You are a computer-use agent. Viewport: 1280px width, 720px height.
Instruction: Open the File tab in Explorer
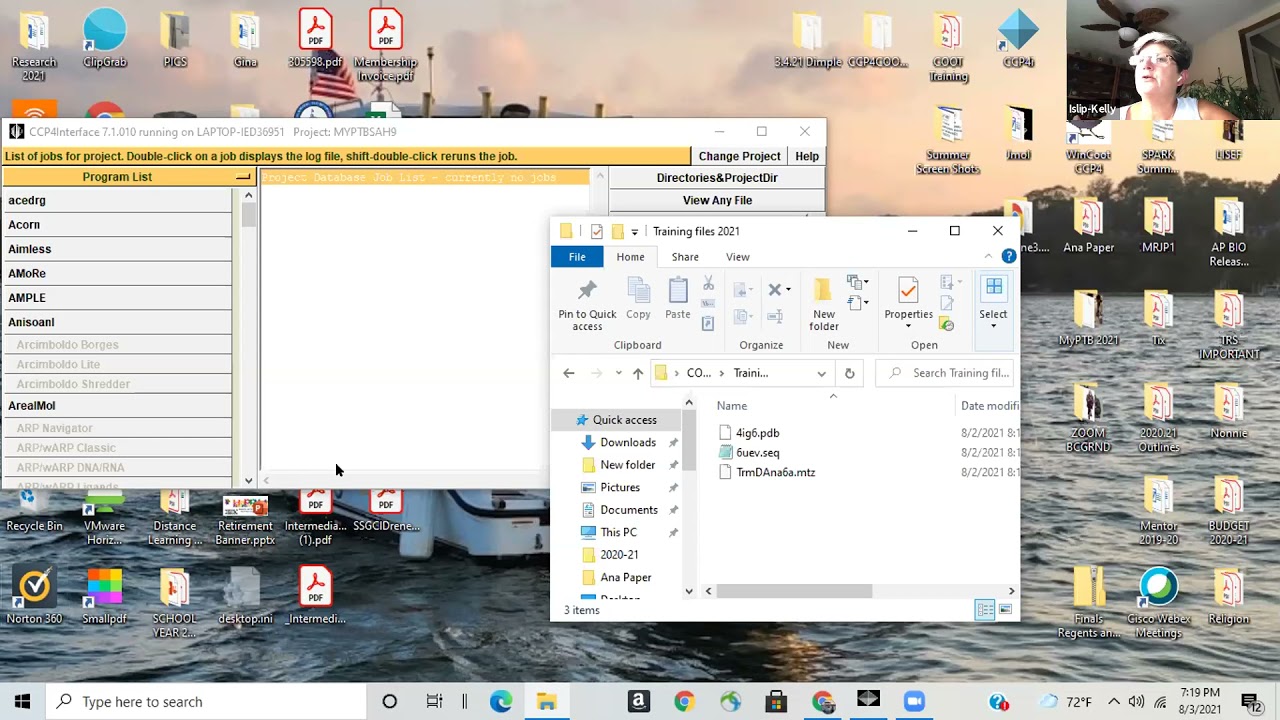577,257
